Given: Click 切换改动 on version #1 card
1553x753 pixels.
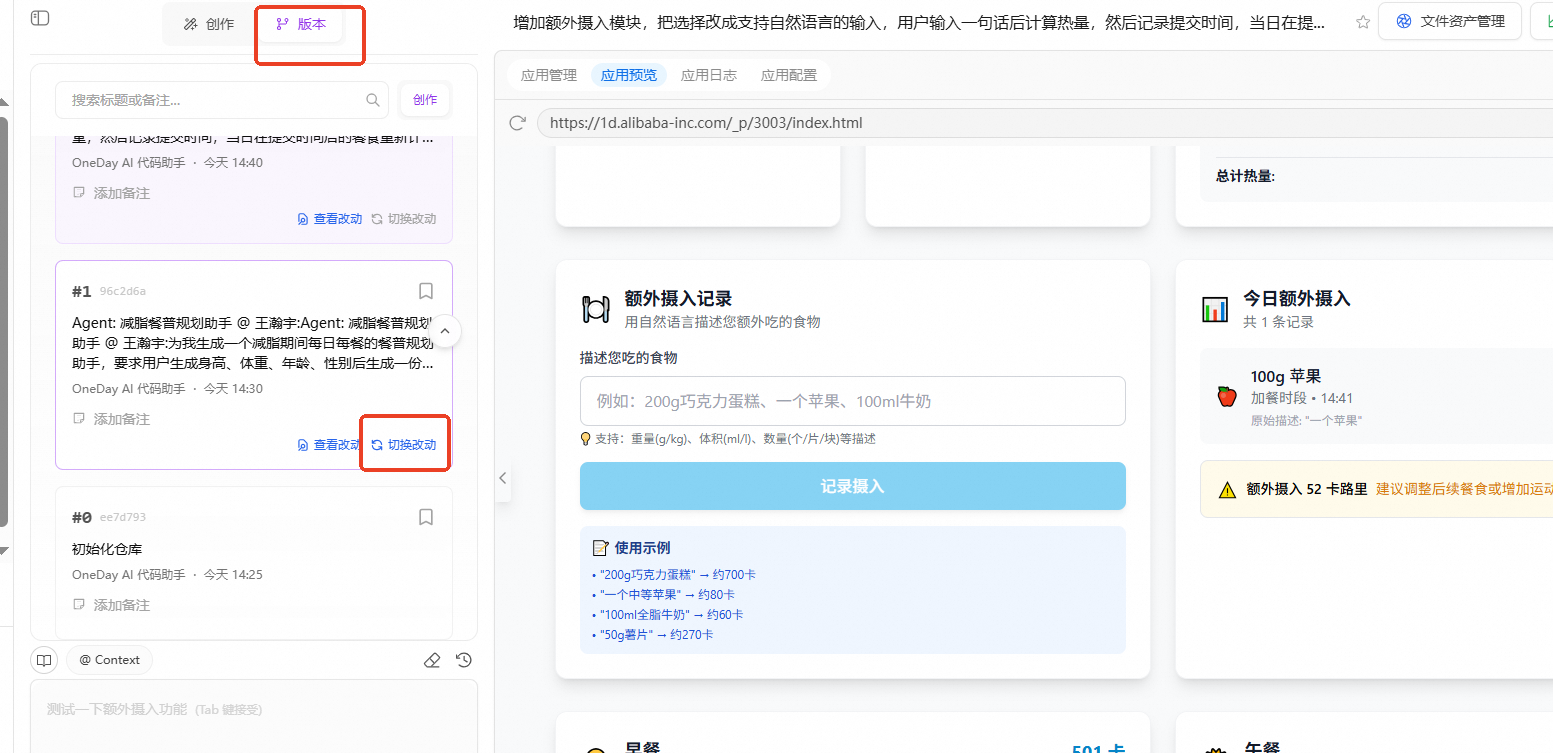Looking at the screenshot, I should 404,445.
